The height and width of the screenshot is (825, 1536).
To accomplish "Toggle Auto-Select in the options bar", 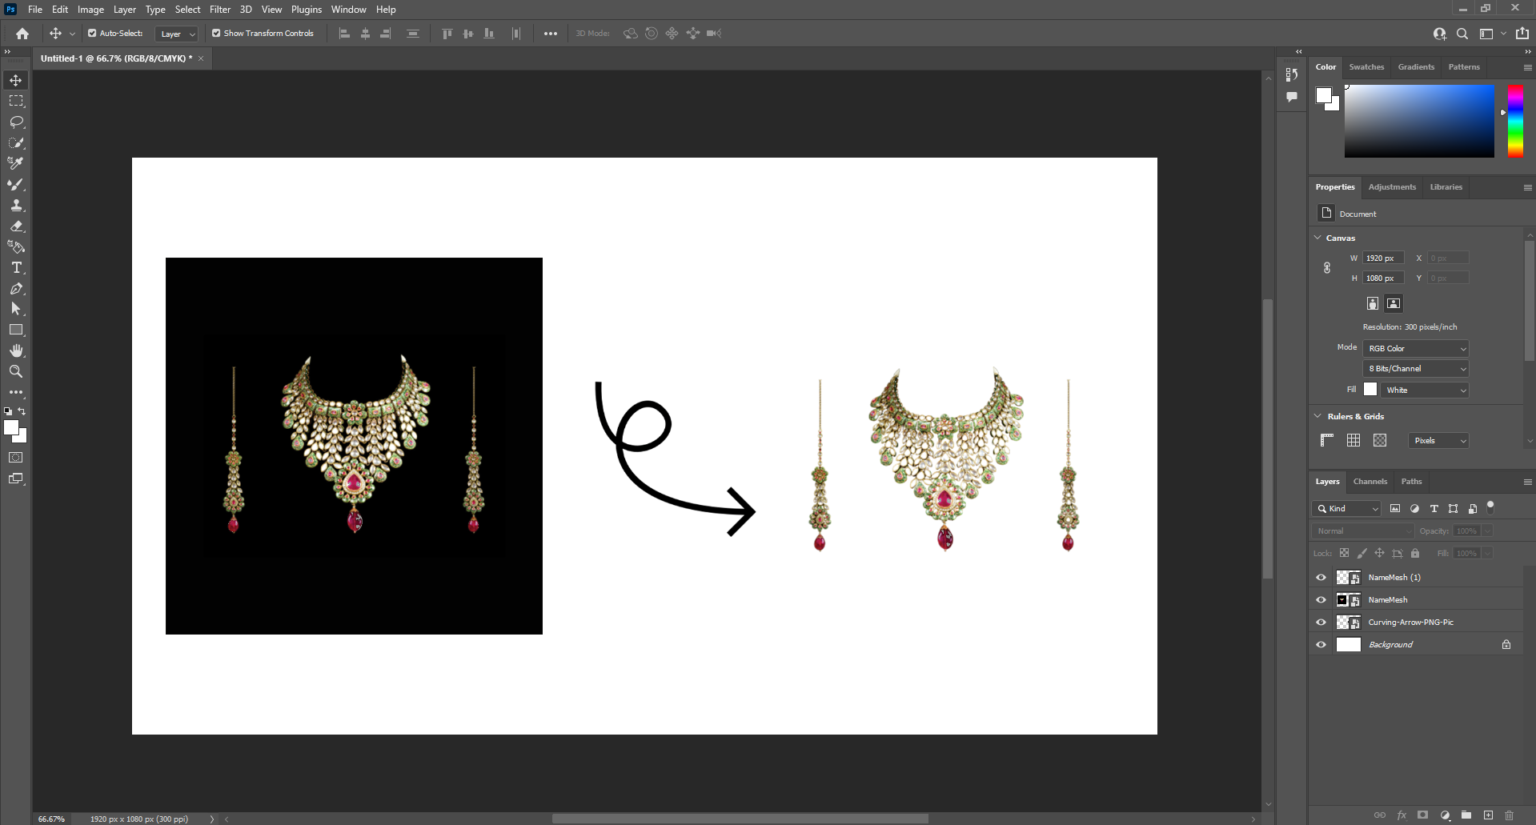I will [90, 33].
